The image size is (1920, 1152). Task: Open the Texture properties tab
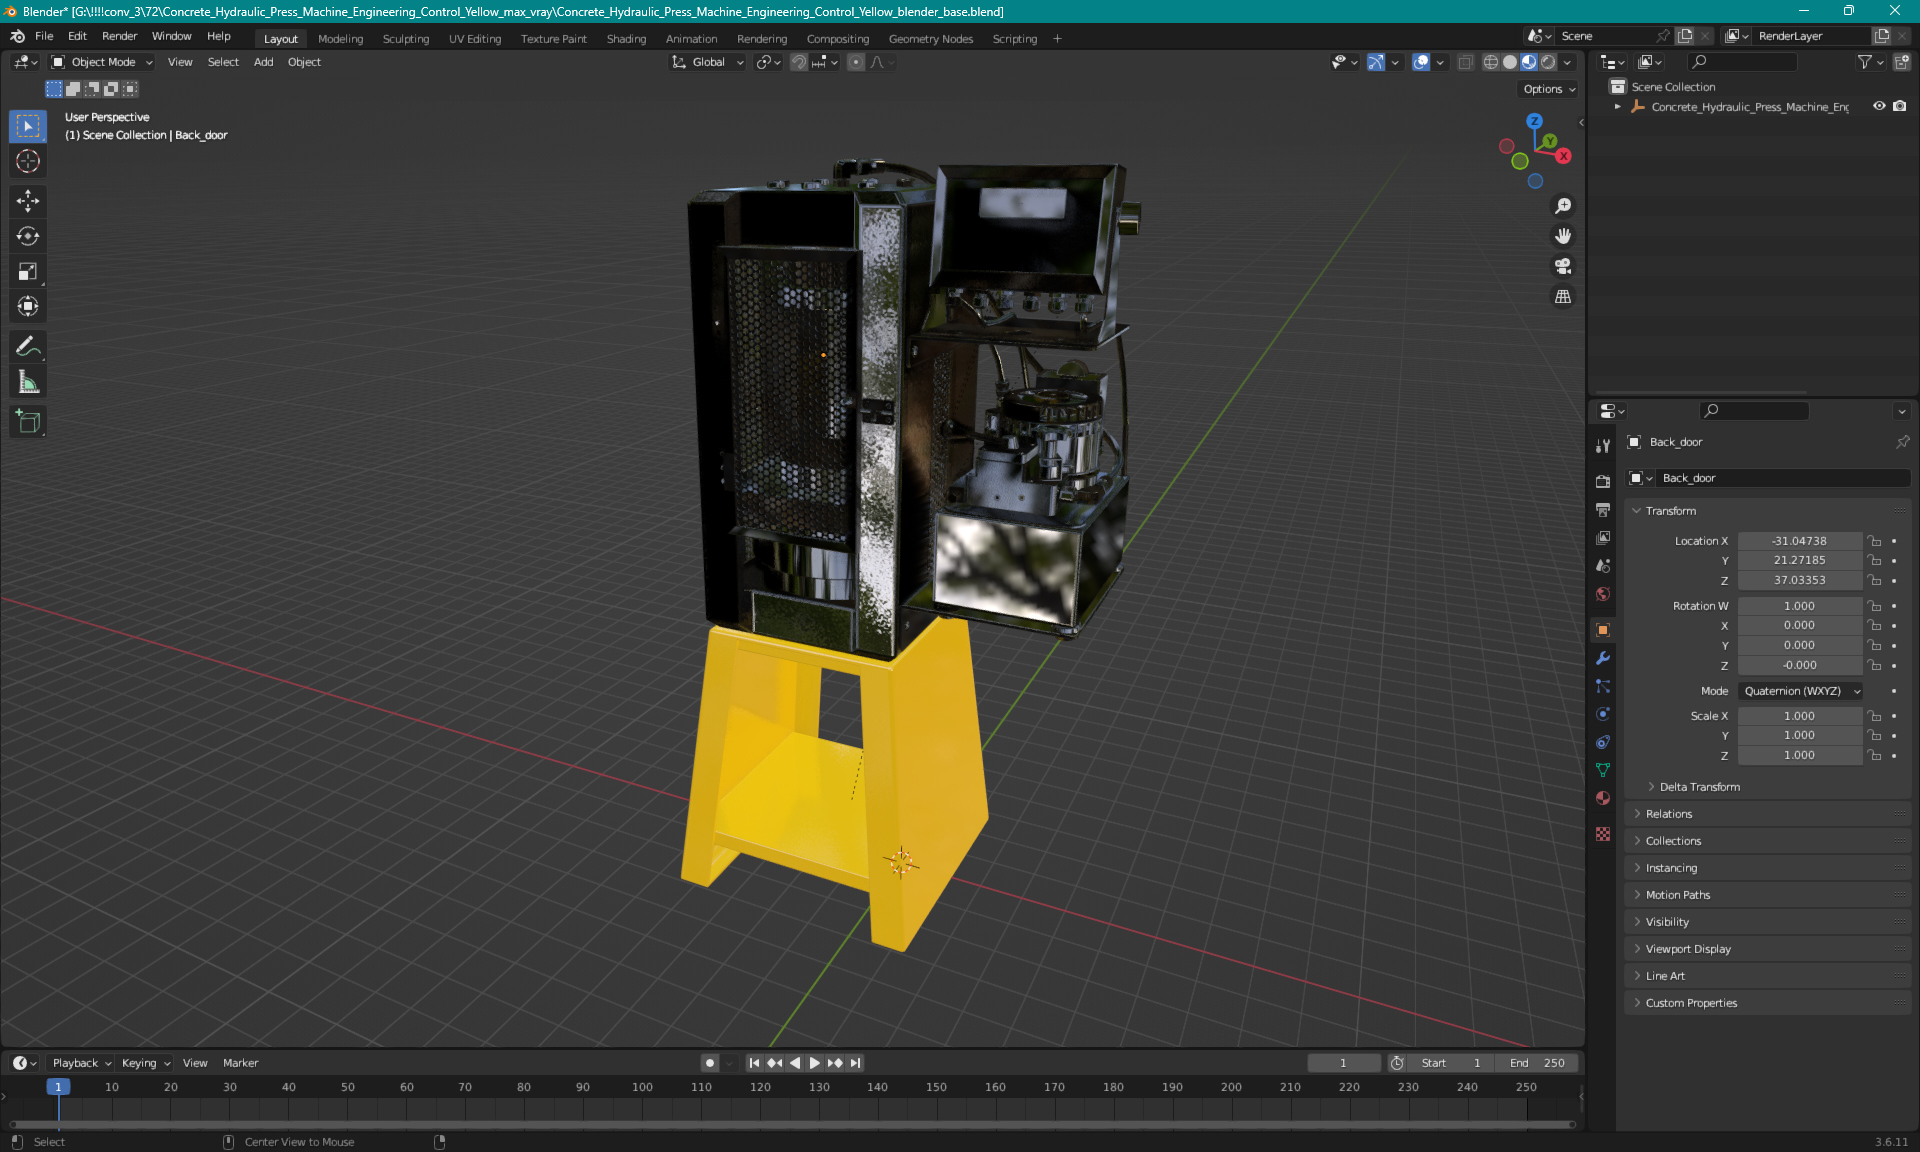click(x=1603, y=834)
